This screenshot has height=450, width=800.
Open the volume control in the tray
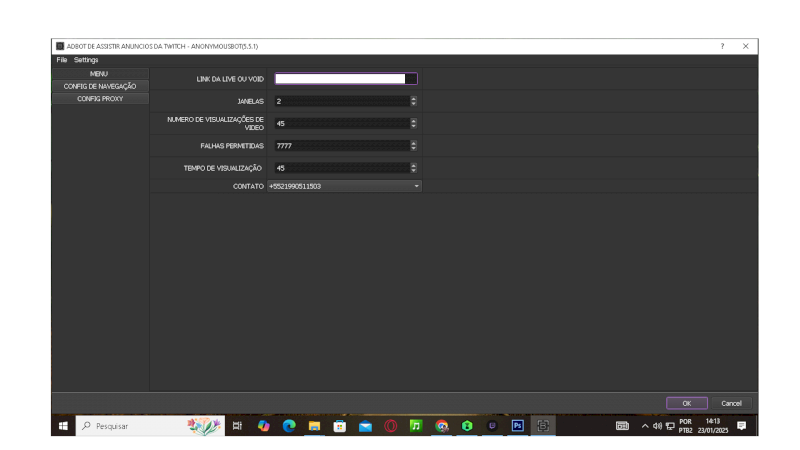[x=657, y=426]
